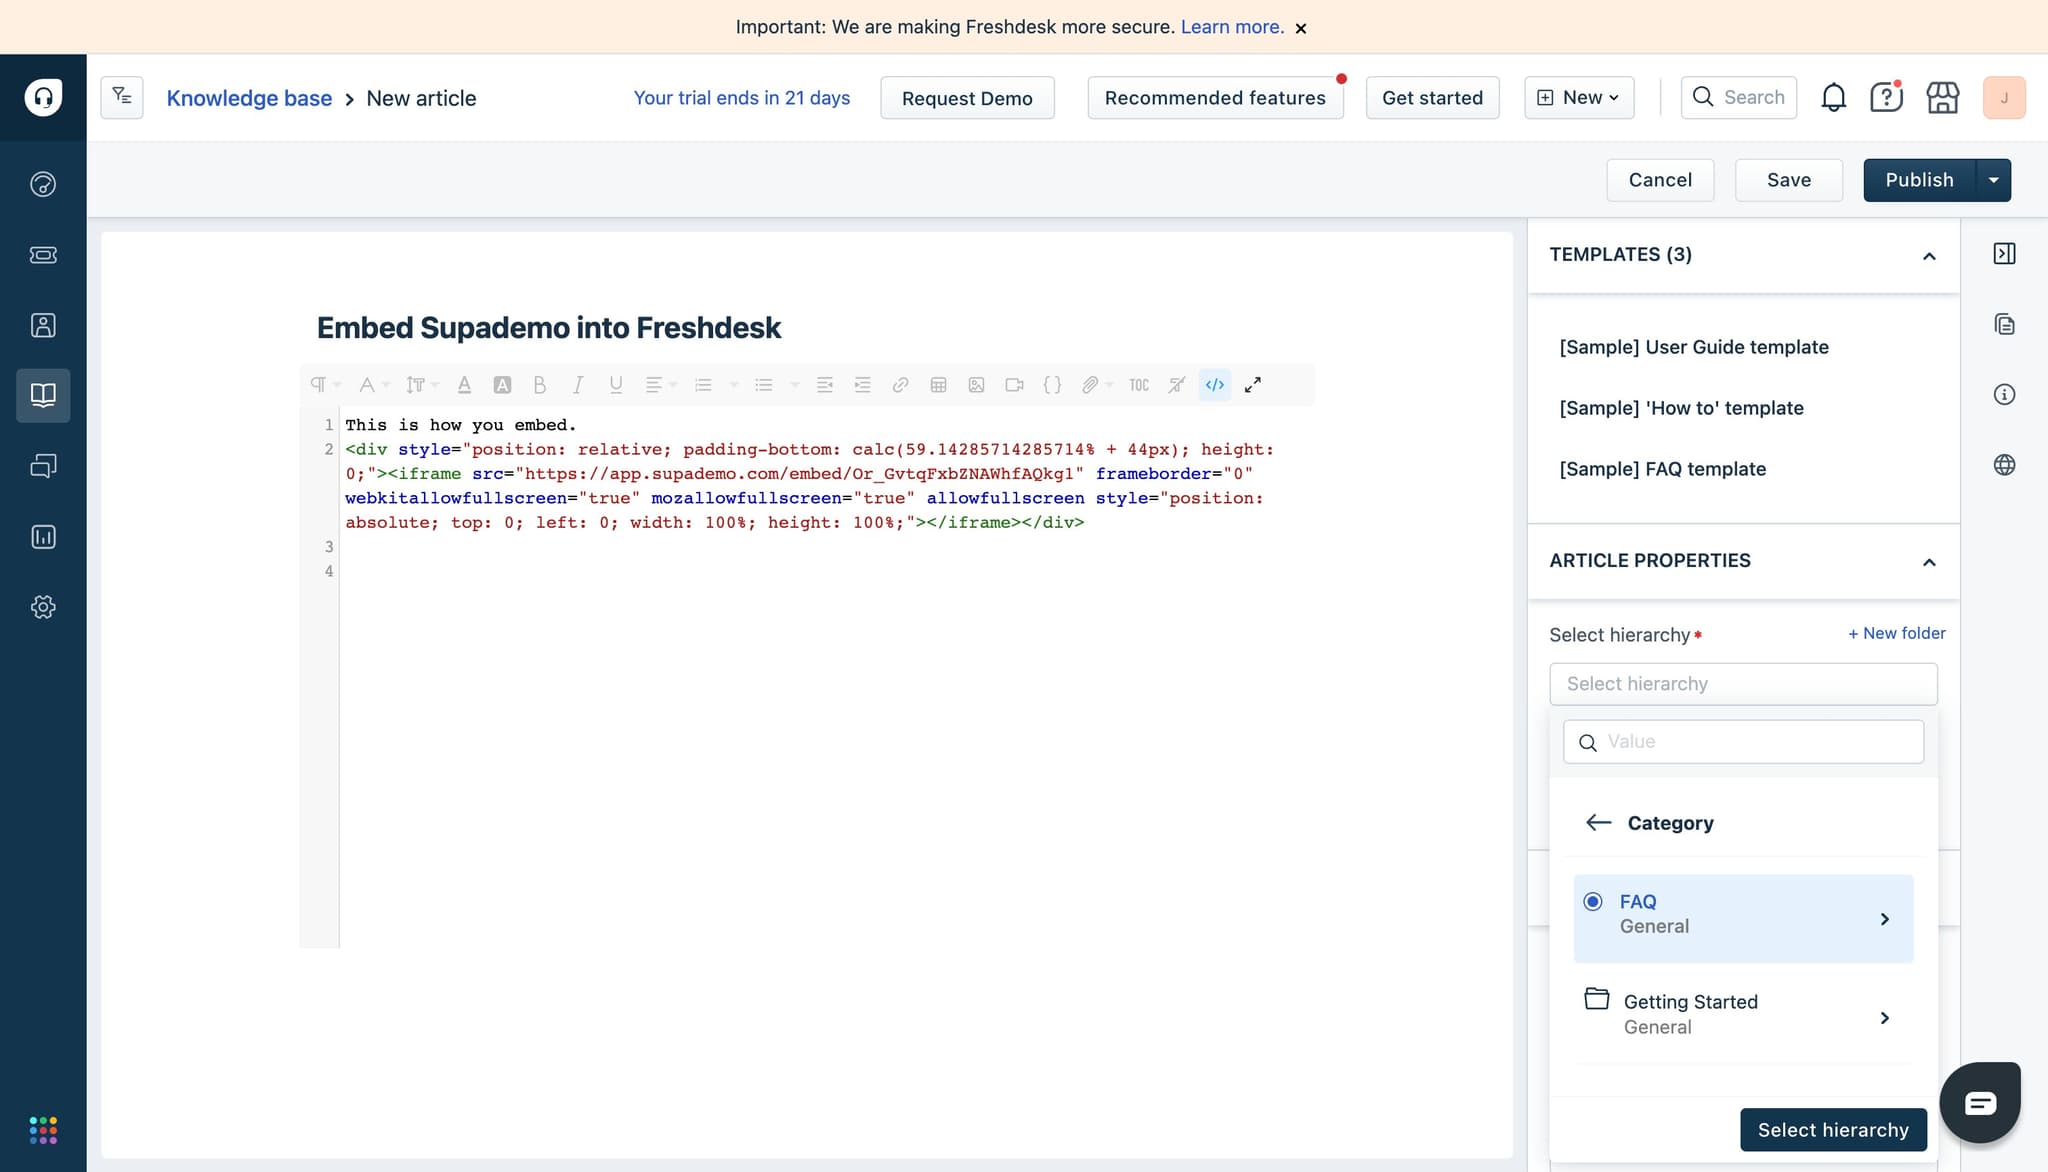Open the Publish dropdown arrow
The width and height of the screenshot is (2048, 1172).
click(1993, 180)
